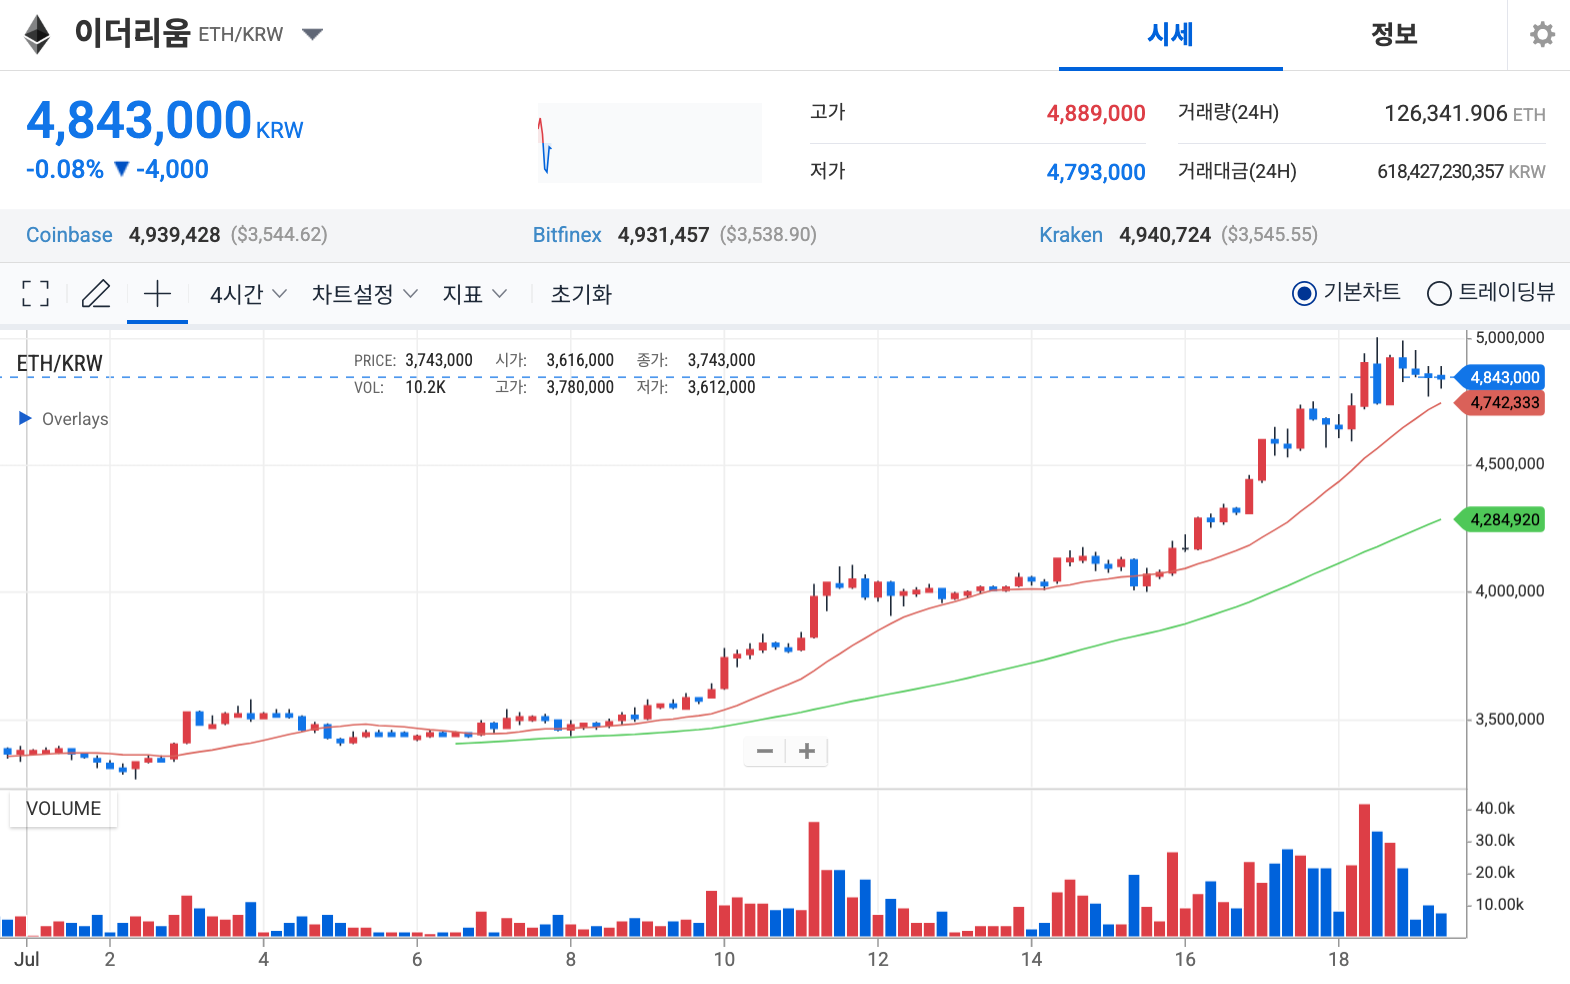The width and height of the screenshot is (1570, 984).
Task: Click the Coinbase $3,544.62 dollar price
Action: [x=279, y=235]
